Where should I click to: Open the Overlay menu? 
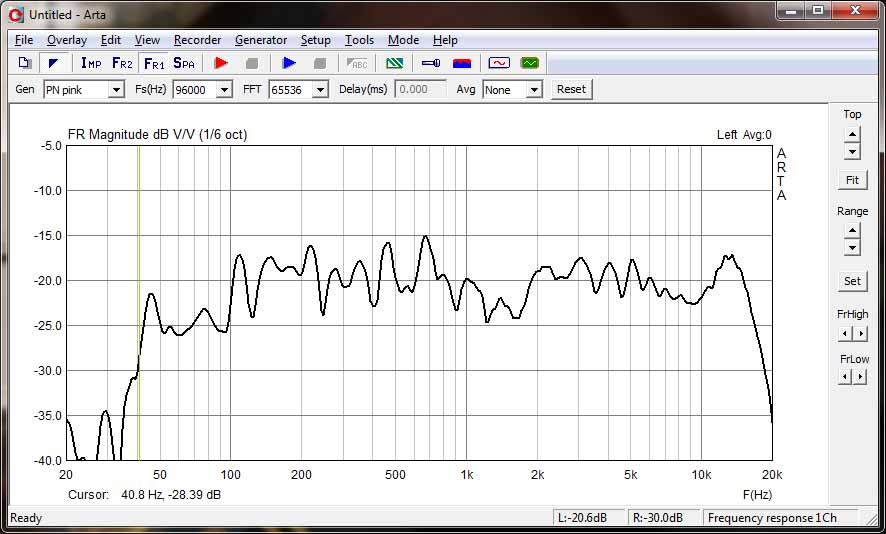[67, 40]
